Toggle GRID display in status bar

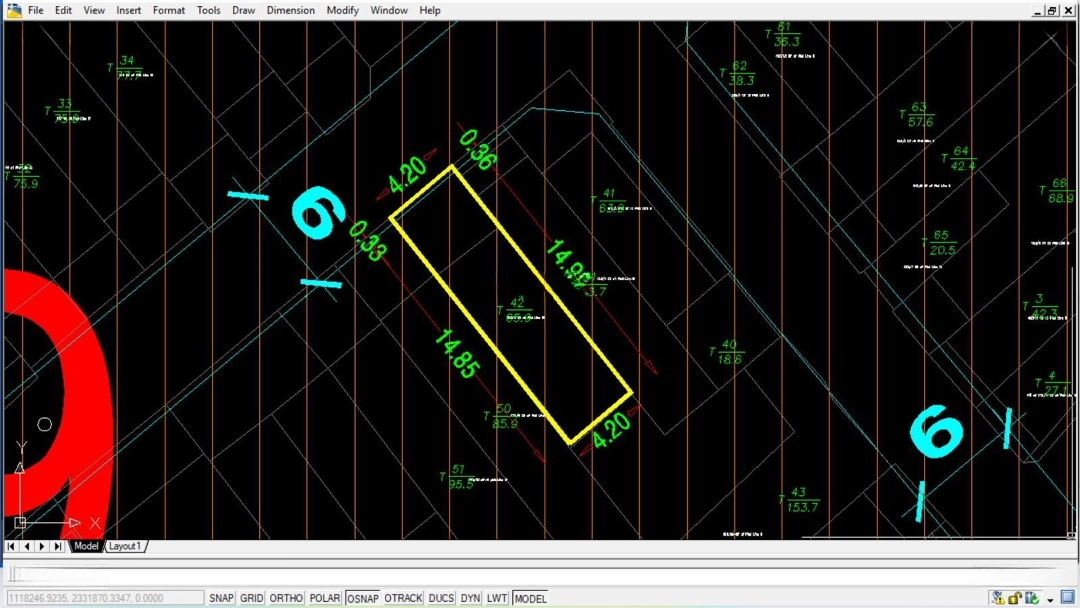[x=252, y=598]
